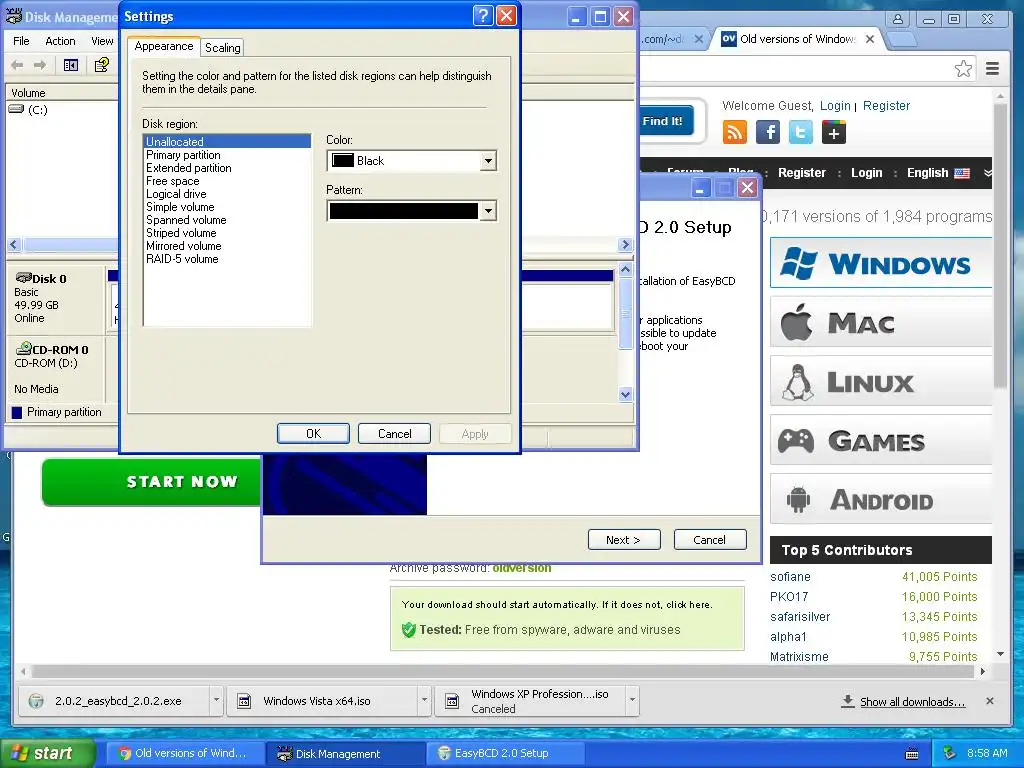Click the US flag language icon

tap(962, 173)
